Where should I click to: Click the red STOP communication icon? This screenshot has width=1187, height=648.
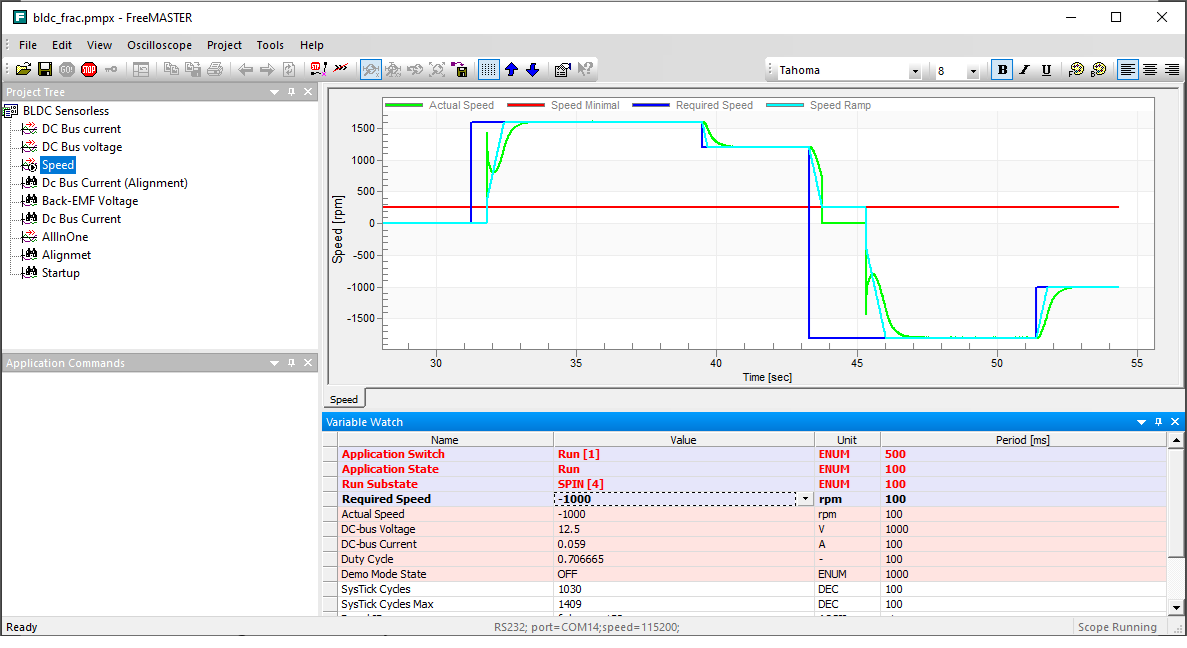pos(89,70)
